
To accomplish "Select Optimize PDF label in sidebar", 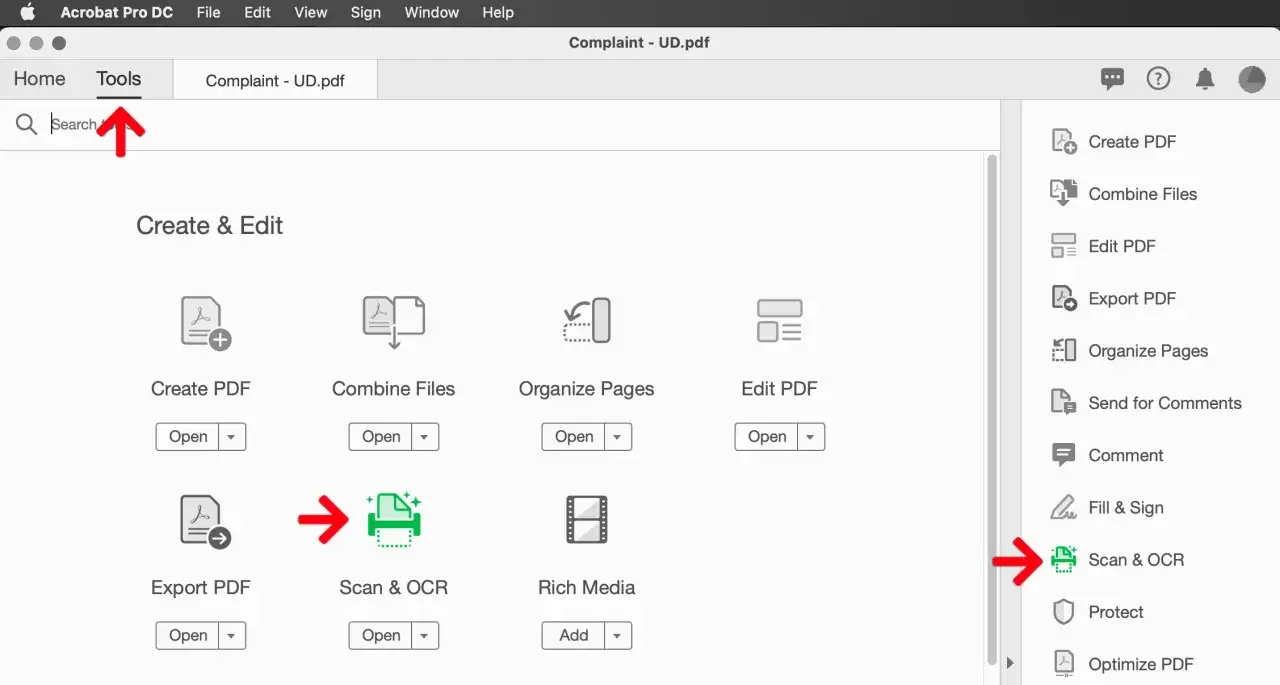I will [1141, 664].
